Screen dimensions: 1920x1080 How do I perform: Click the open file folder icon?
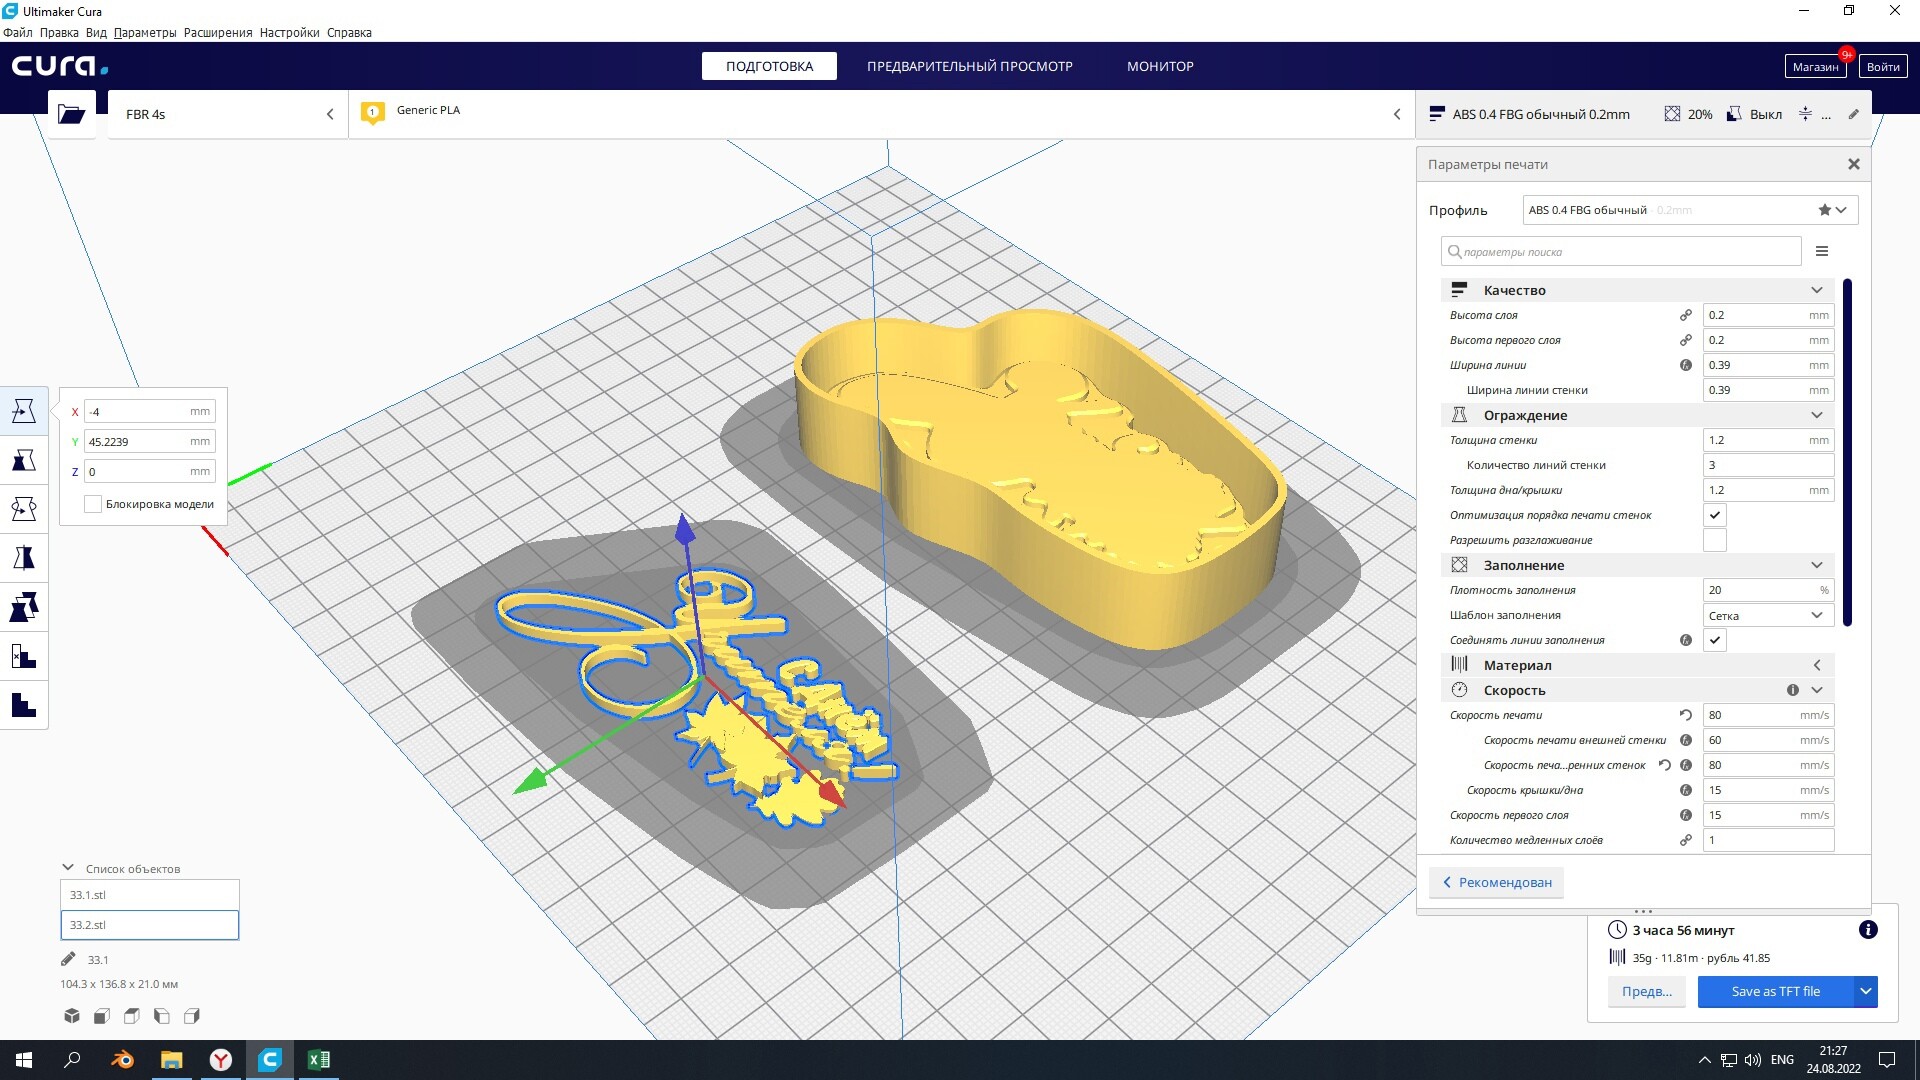pos(71,114)
